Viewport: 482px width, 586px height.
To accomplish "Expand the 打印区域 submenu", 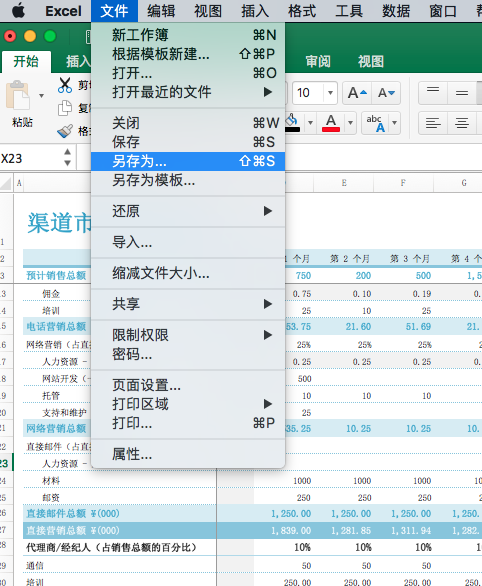I will (188, 404).
